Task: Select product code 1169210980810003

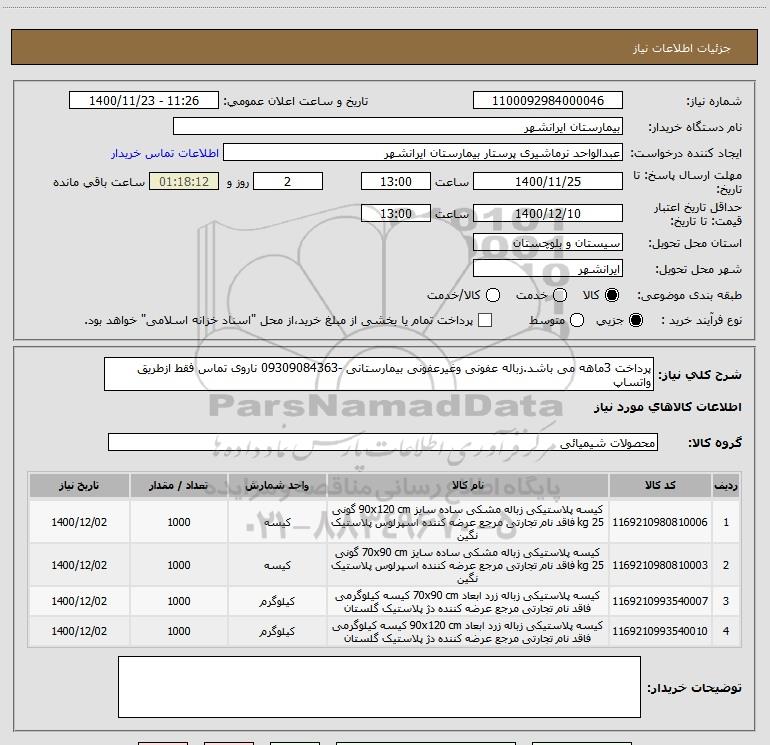Action: 660,565
